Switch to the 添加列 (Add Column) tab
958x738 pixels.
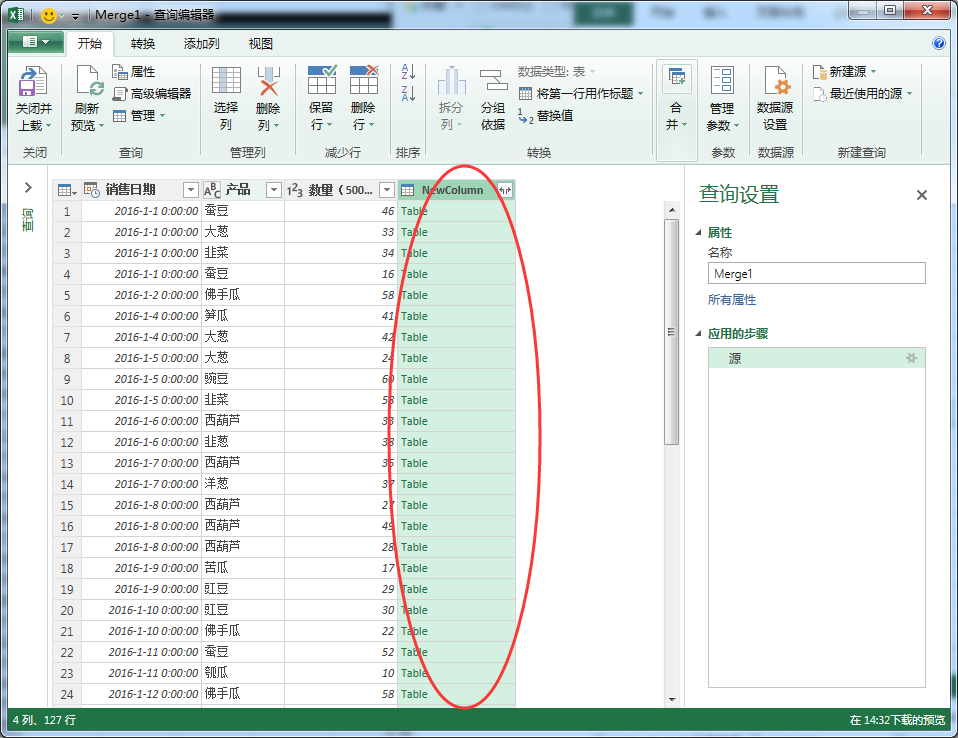point(202,44)
